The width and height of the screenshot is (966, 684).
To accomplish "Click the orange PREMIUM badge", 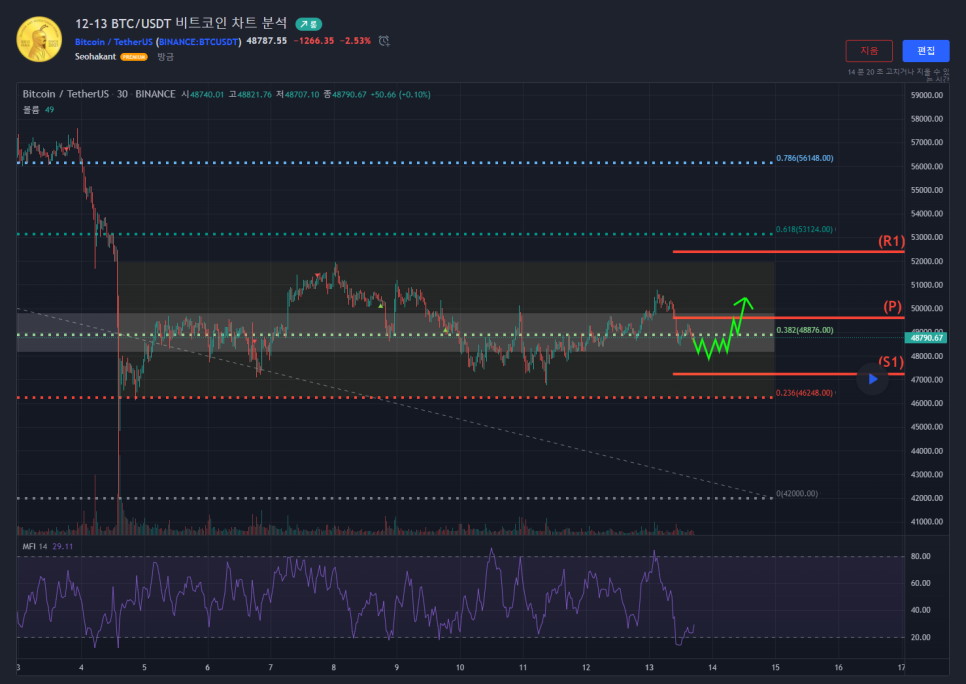I will click(134, 57).
